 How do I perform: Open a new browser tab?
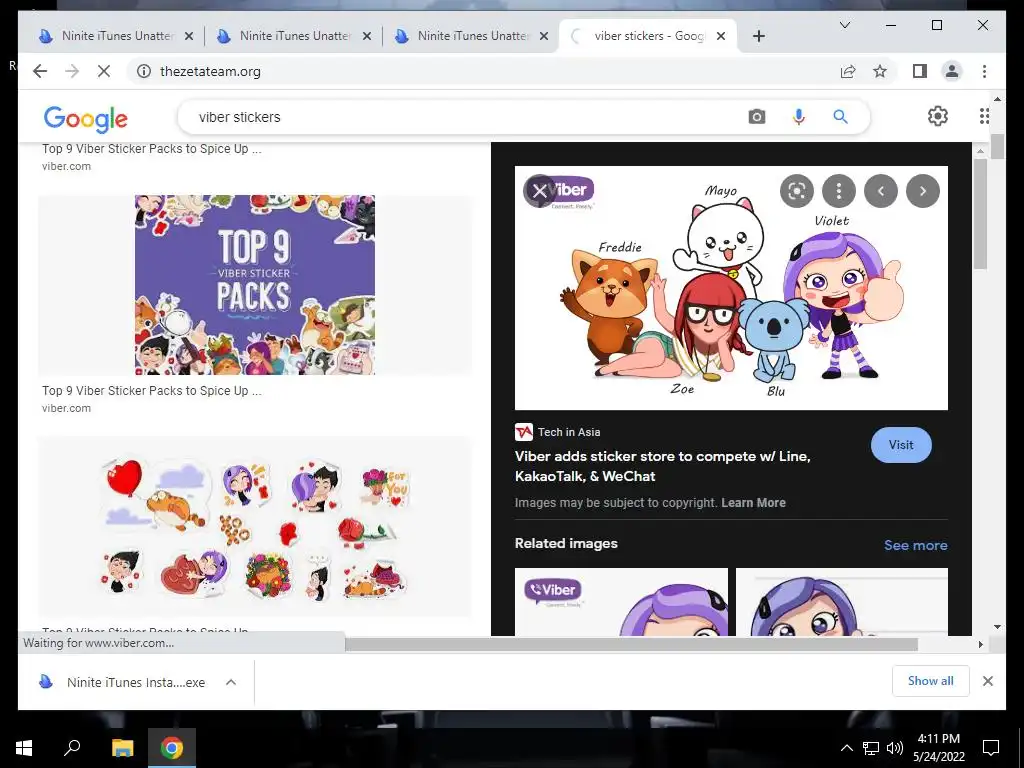(758, 36)
